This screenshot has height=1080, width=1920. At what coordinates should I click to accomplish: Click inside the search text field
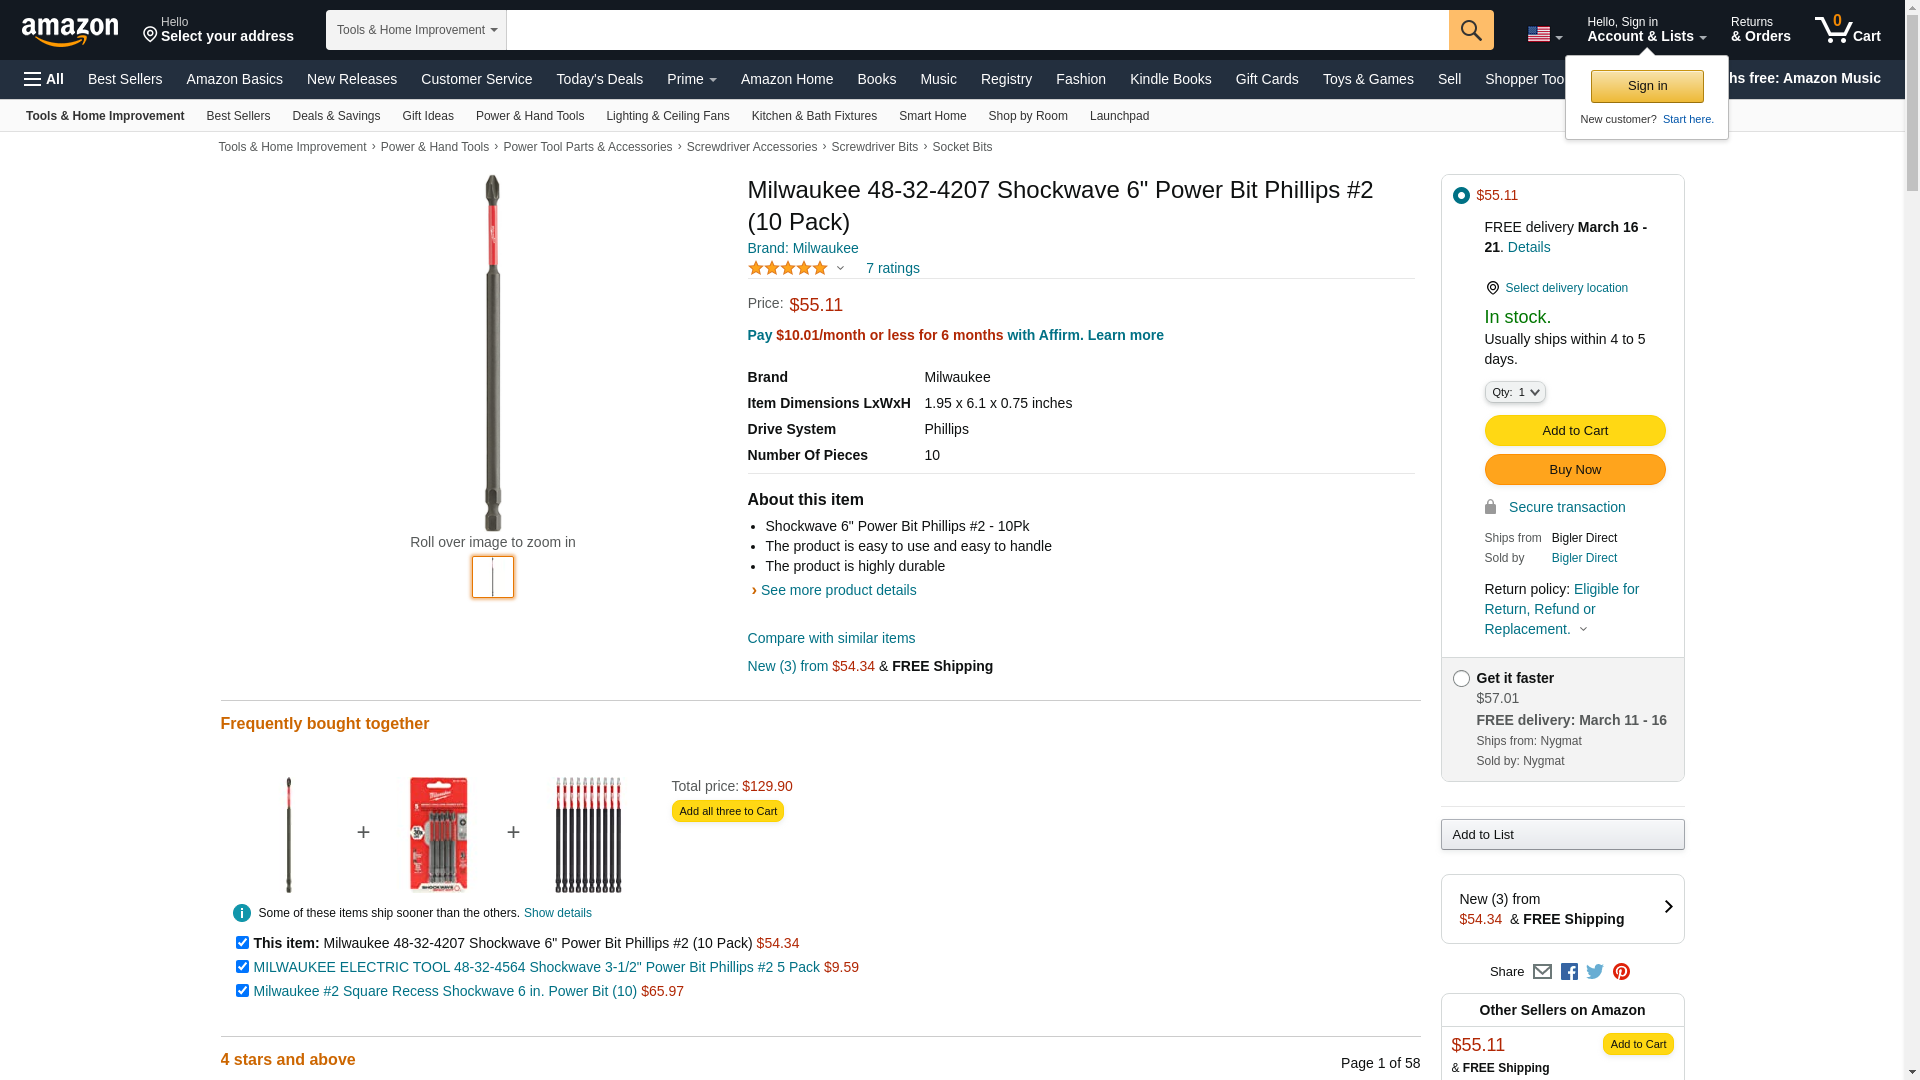pos(977,30)
